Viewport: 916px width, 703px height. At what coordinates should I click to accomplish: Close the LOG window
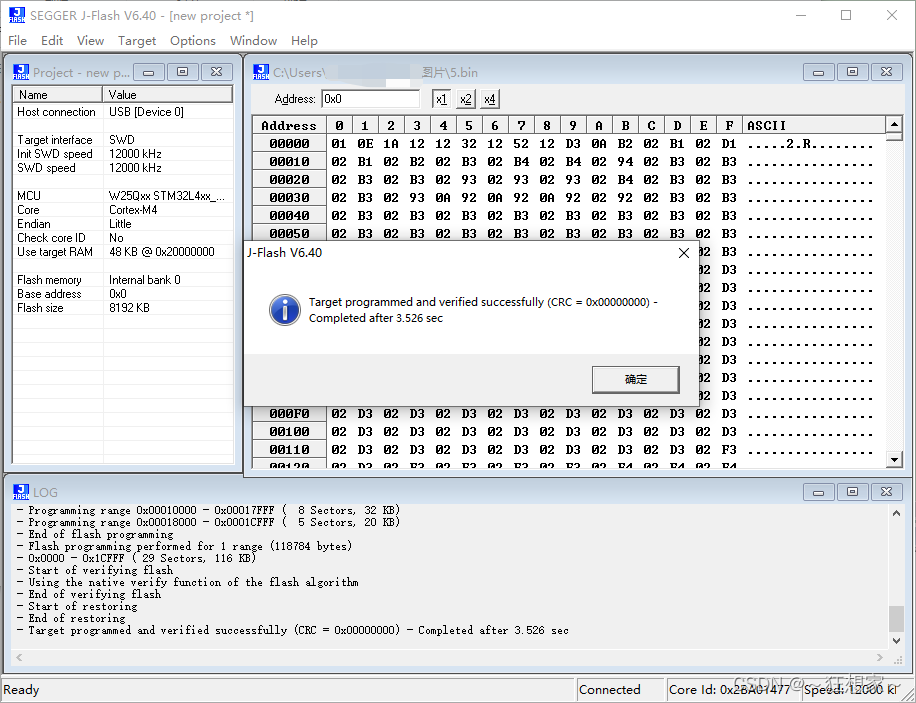886,492
